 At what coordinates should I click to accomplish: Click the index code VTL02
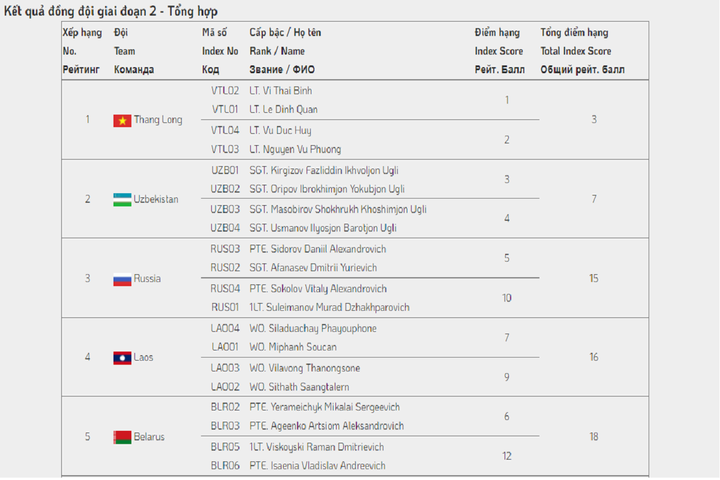click(x=225, y=90)
